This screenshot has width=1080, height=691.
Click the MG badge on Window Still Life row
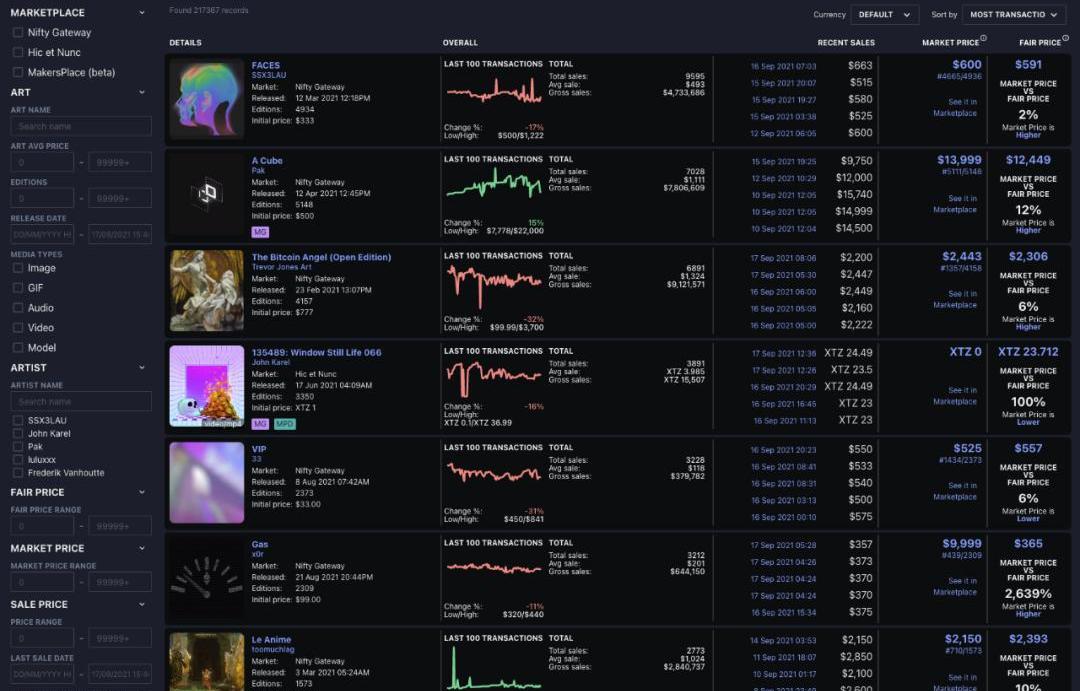[260, 424]
